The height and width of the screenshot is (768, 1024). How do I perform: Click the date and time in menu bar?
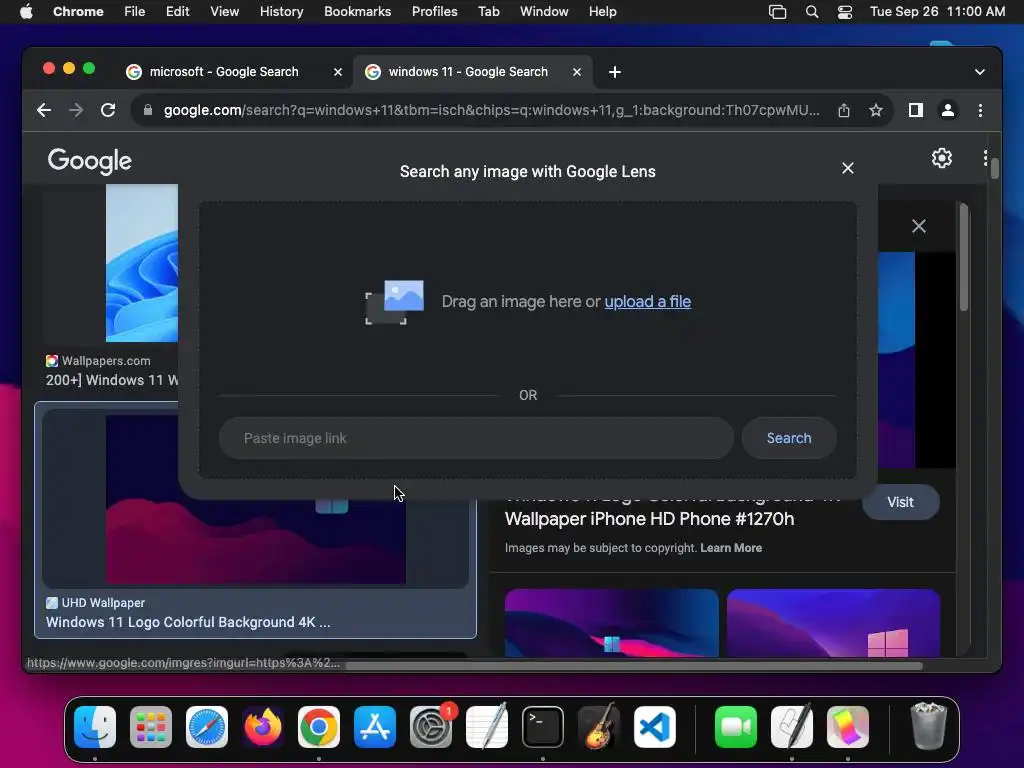[937, 12]
